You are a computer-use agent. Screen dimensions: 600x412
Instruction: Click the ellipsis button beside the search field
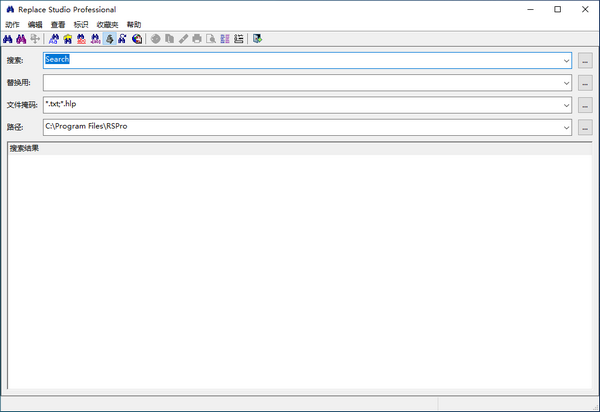(x=585, y=60)
